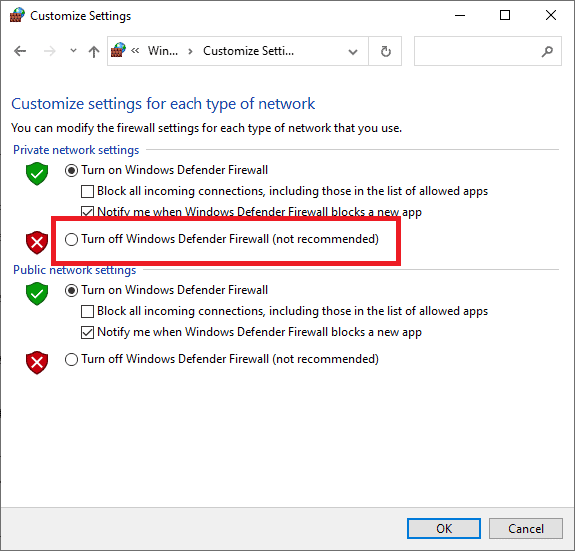Open the Win... breadcrumb segment
Screen dimensions: 575x551
coord(163,51)
